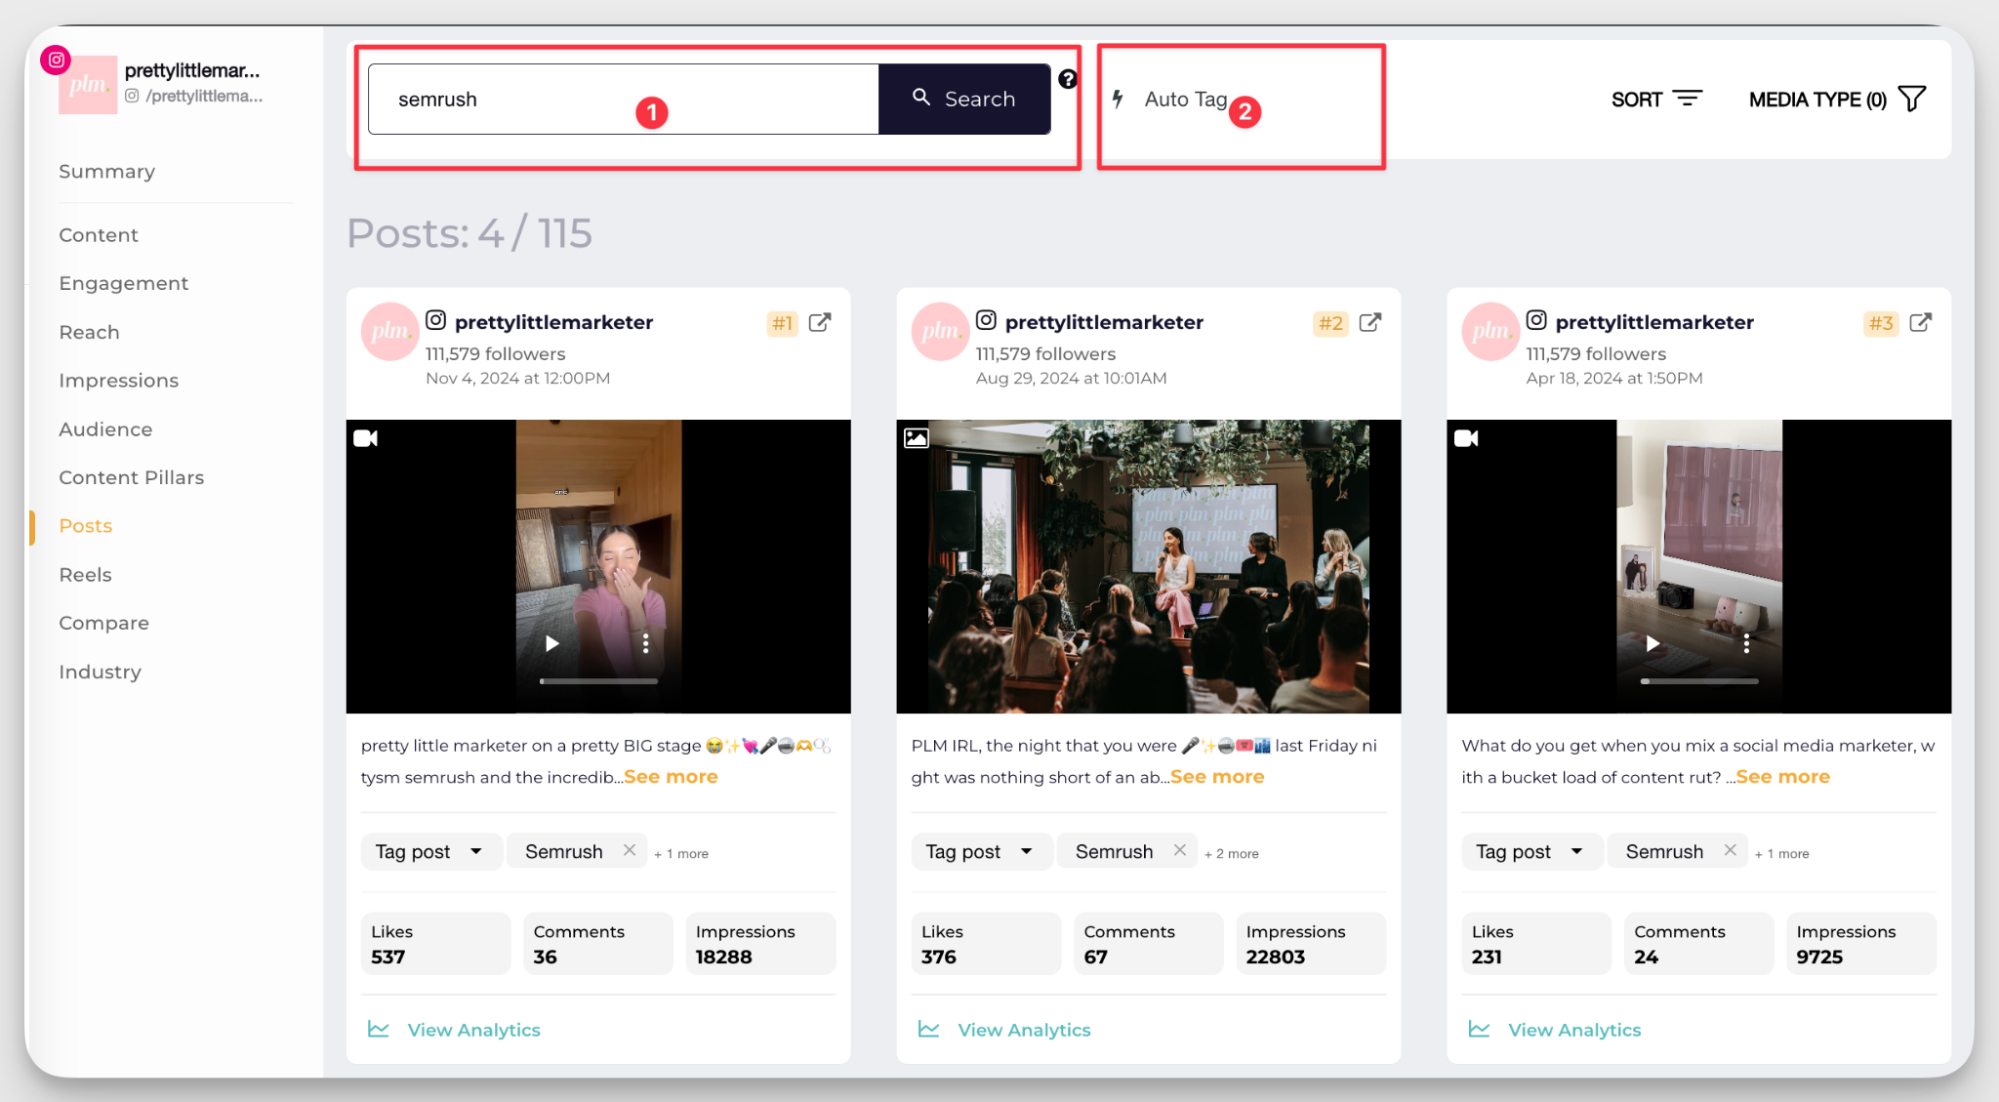The width and height of the screenshot is (1999, 1102).
Task: Play the Nov 4, 2024 video
Action: coord(552,643)
